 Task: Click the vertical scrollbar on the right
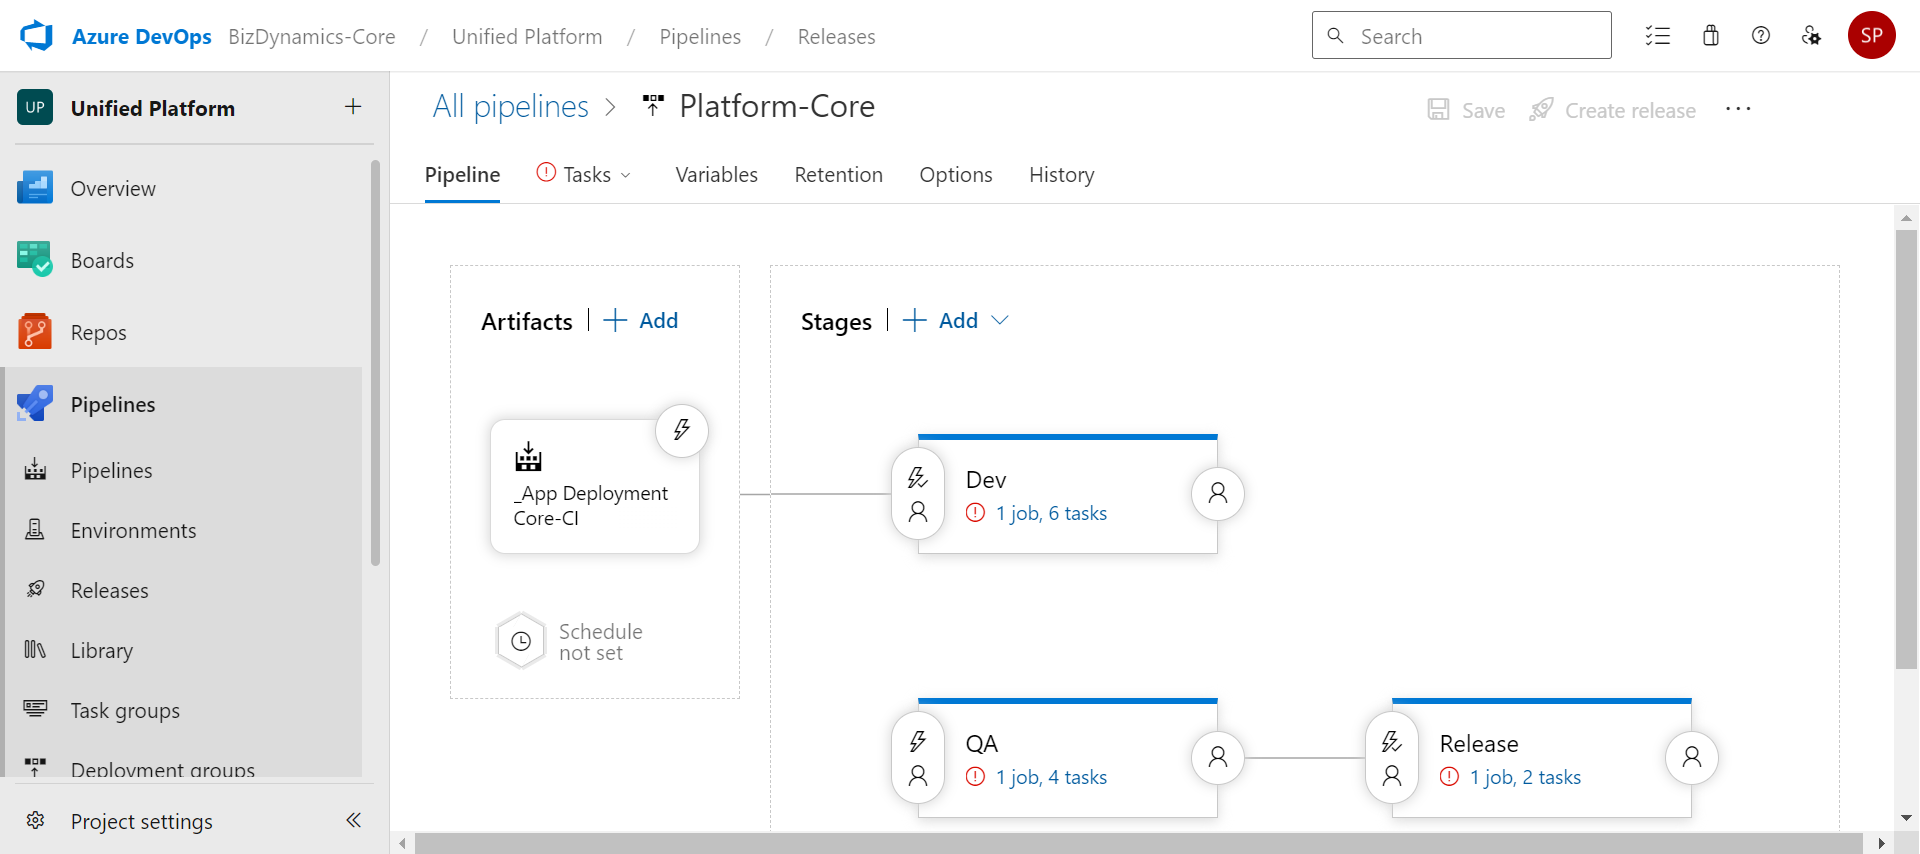click(1907, 450)
